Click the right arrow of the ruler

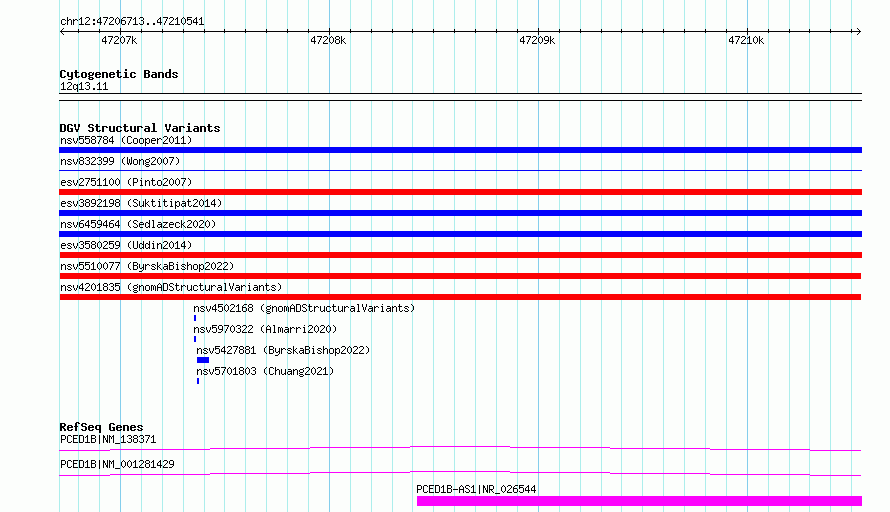pos(858,31)
